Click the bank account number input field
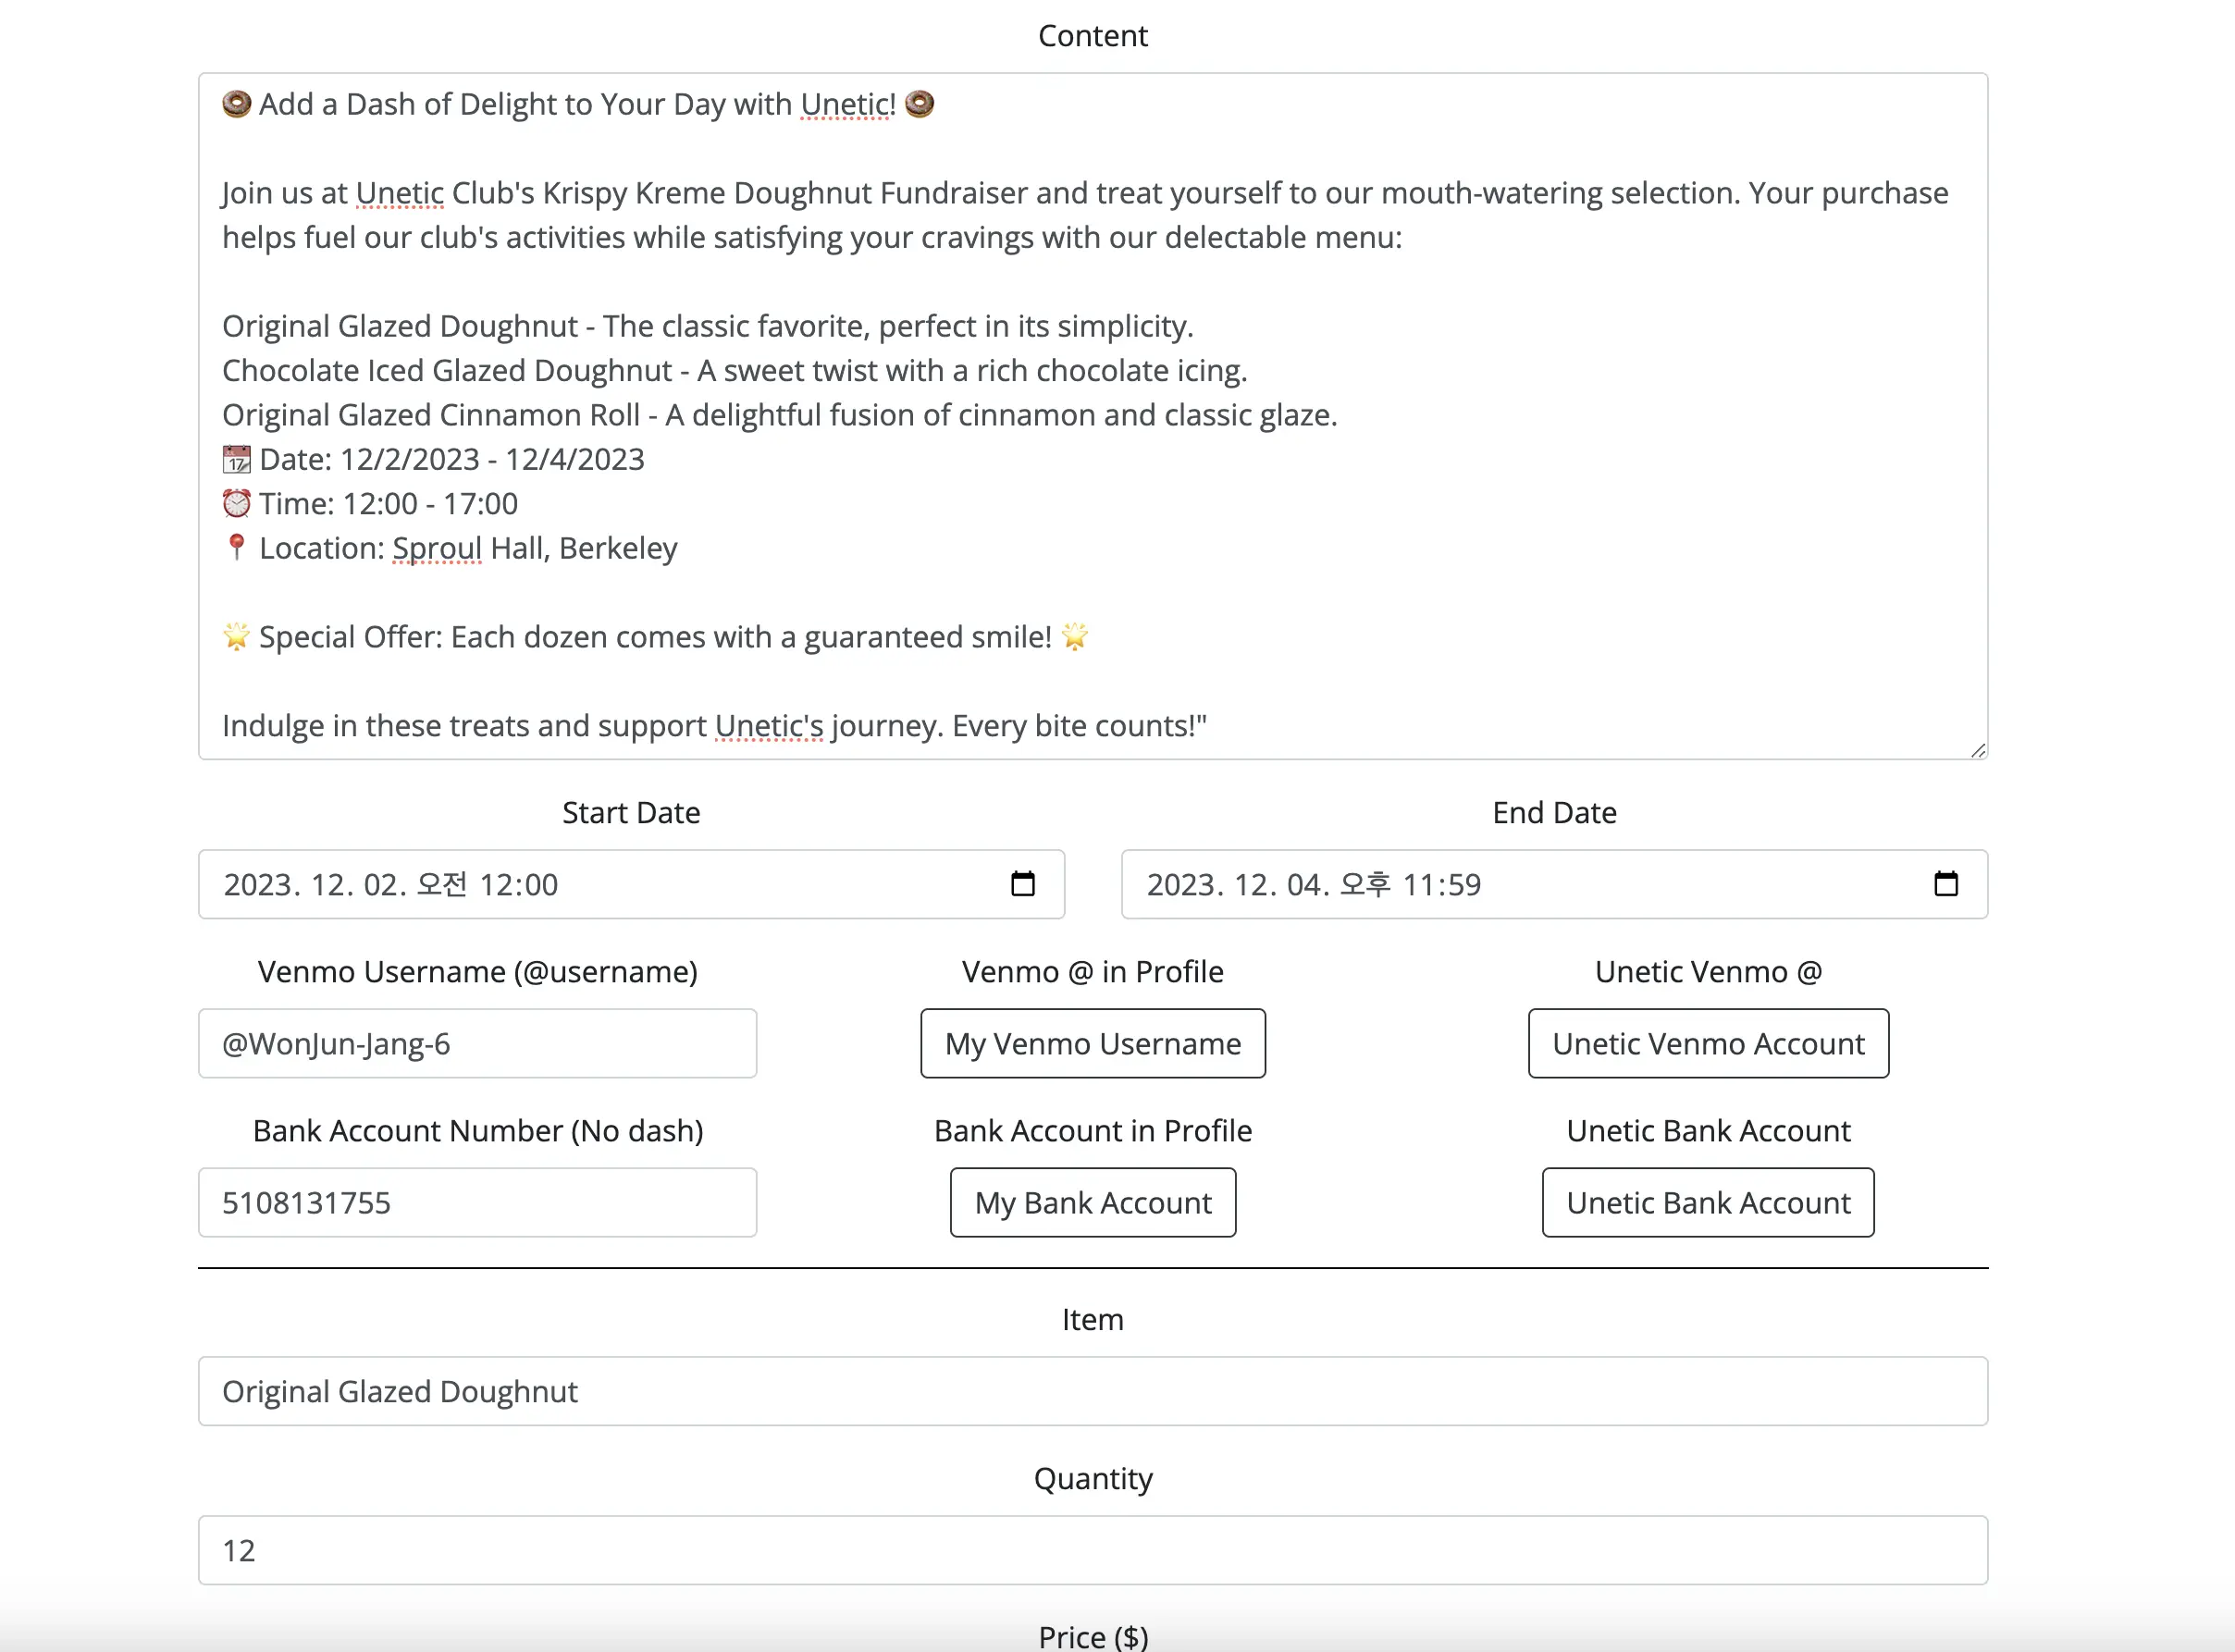This screenshot has width=2235, height=1652. [477, 1201]
